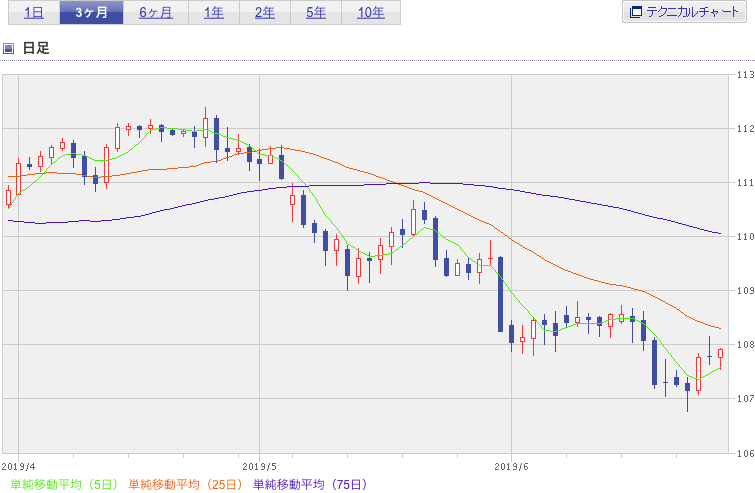Click the 2019/6 axis date label

point(511,467)
